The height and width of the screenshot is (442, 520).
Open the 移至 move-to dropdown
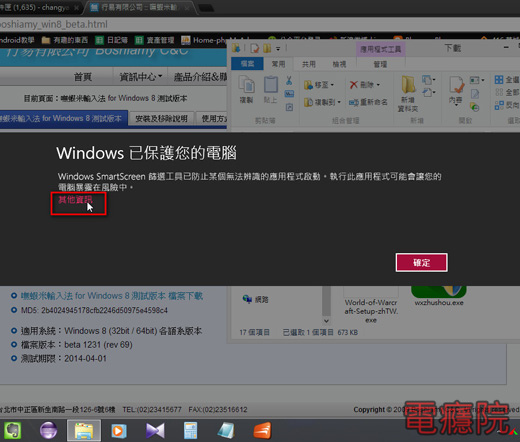(x=319, y=85)
